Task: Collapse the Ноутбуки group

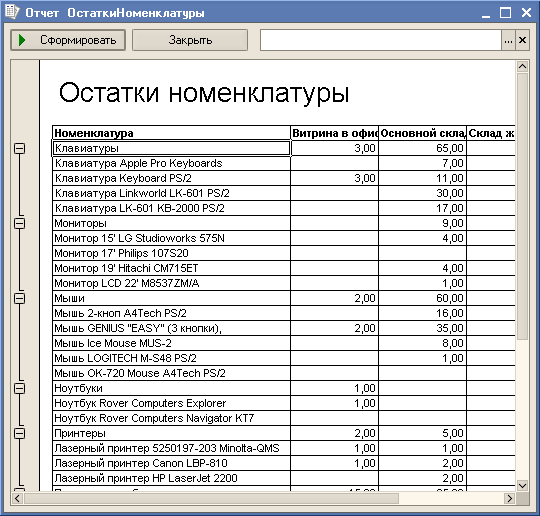Action: 20,389
